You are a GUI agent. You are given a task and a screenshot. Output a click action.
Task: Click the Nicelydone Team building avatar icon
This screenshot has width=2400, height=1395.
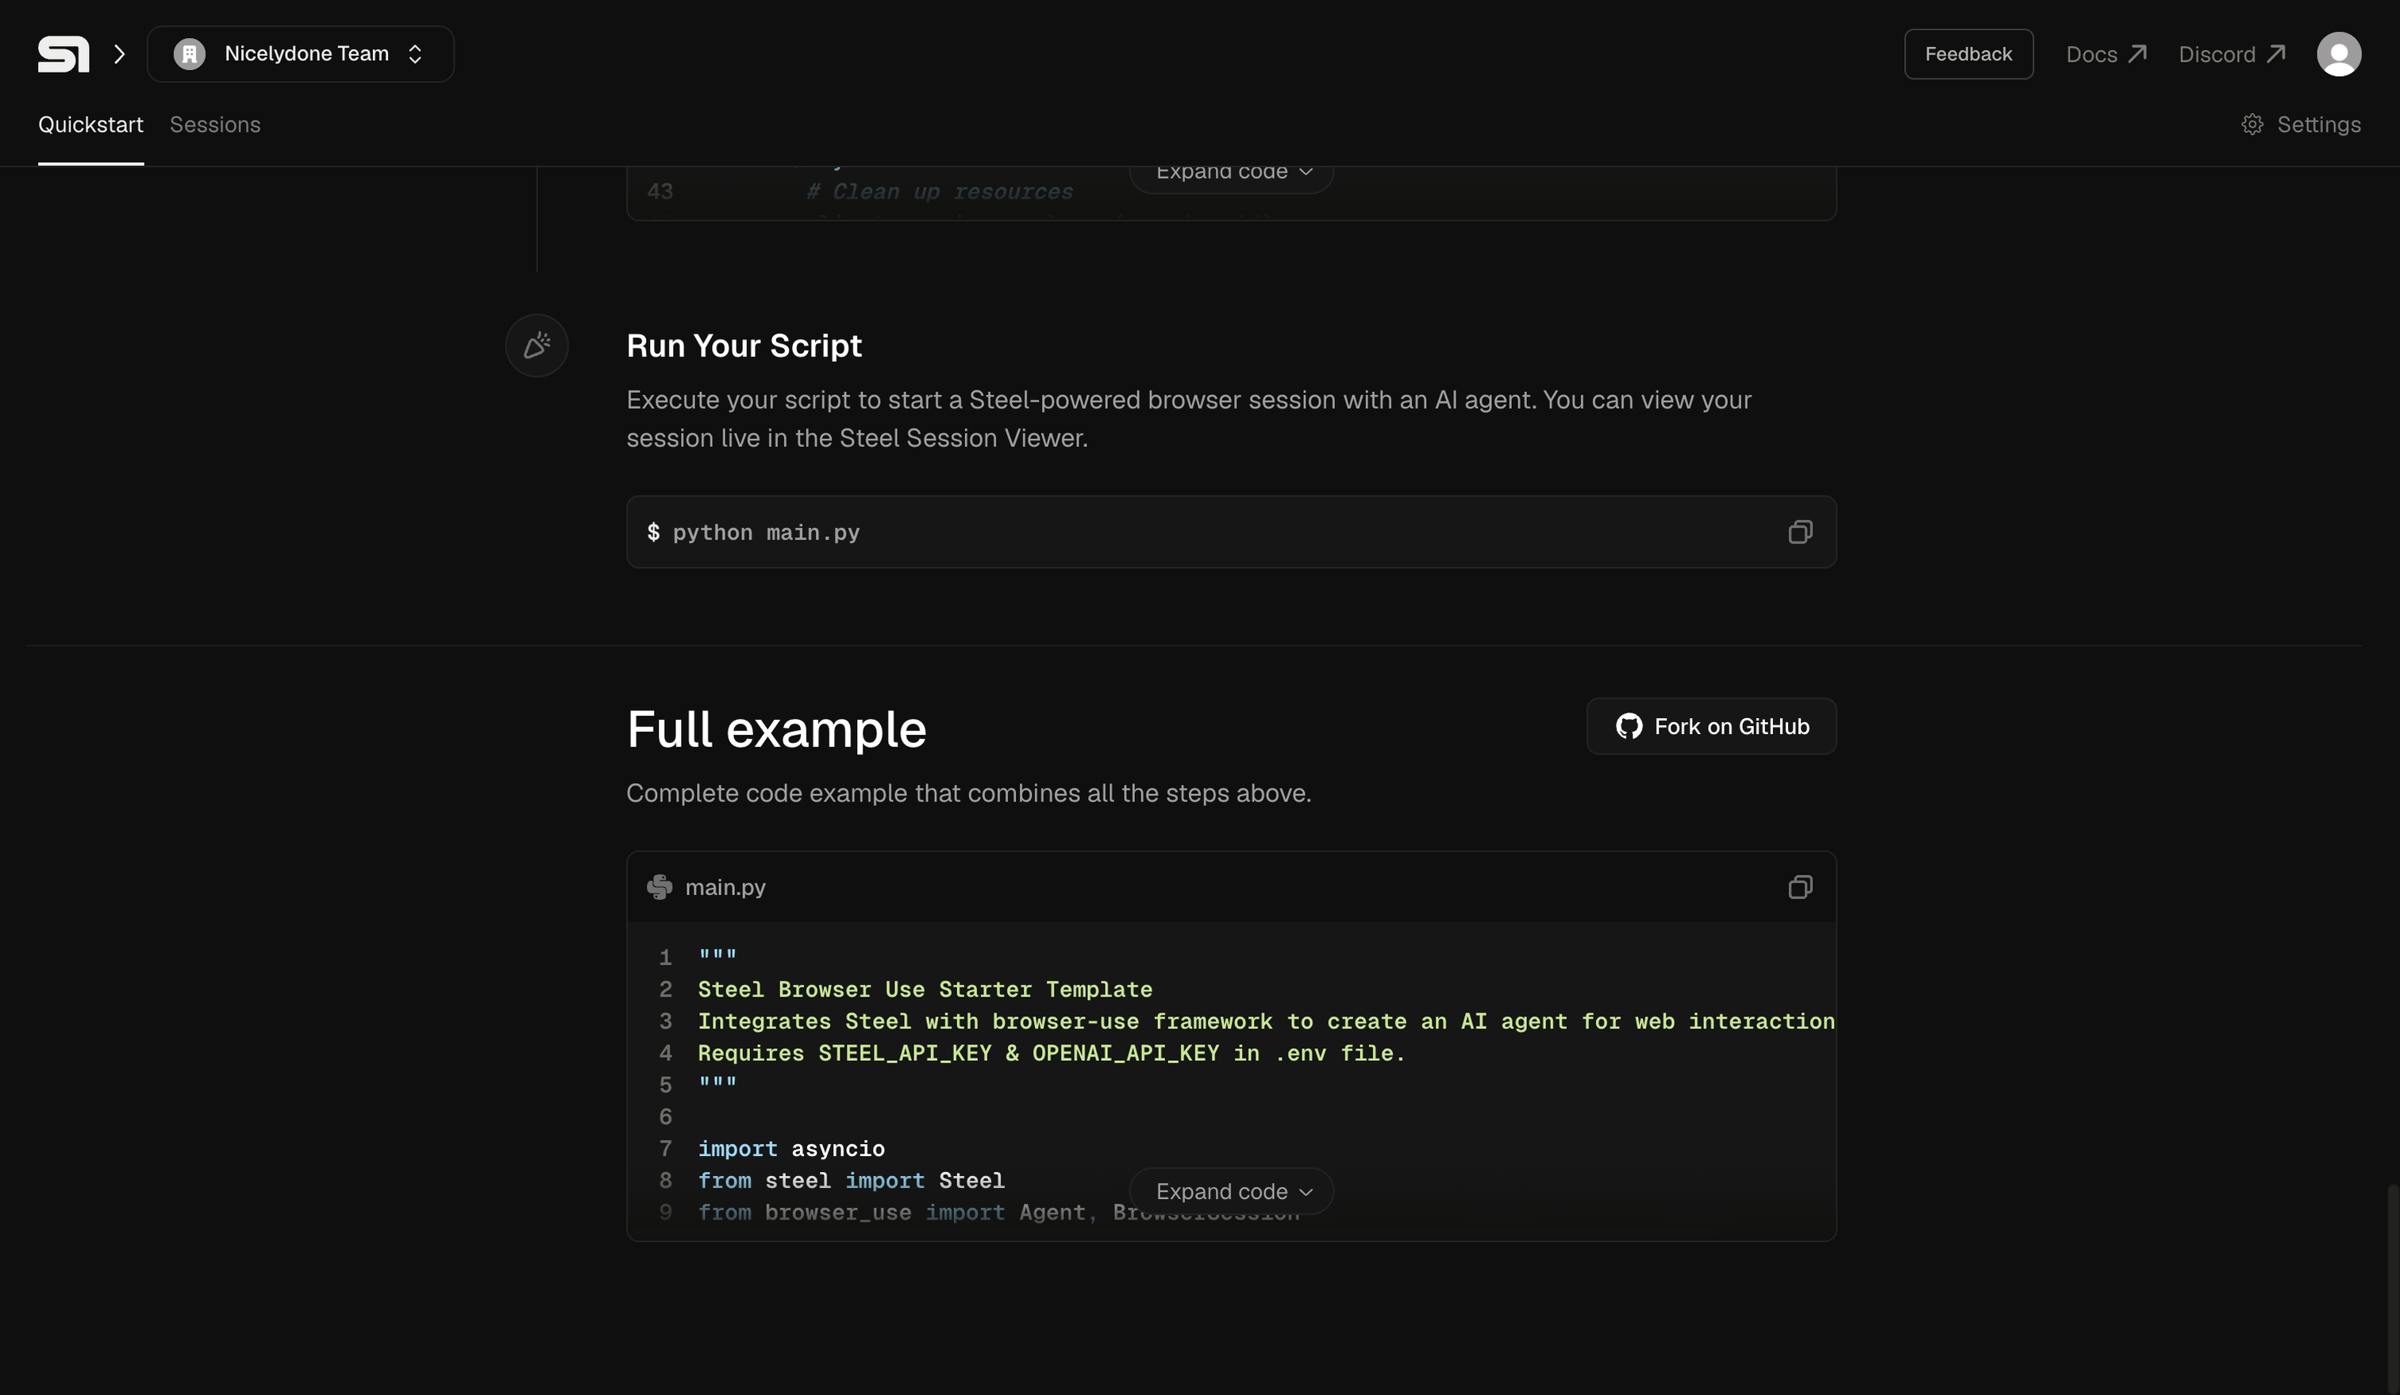189,54
